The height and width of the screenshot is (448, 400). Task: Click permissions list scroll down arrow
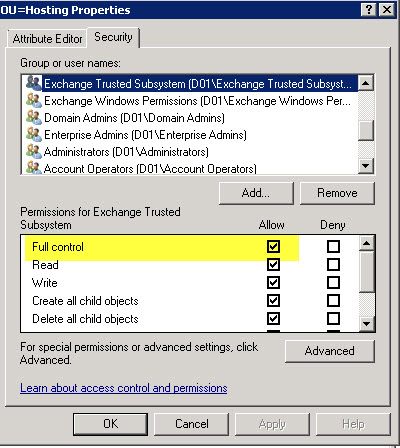pyautogui.click(x=367, y=324)
